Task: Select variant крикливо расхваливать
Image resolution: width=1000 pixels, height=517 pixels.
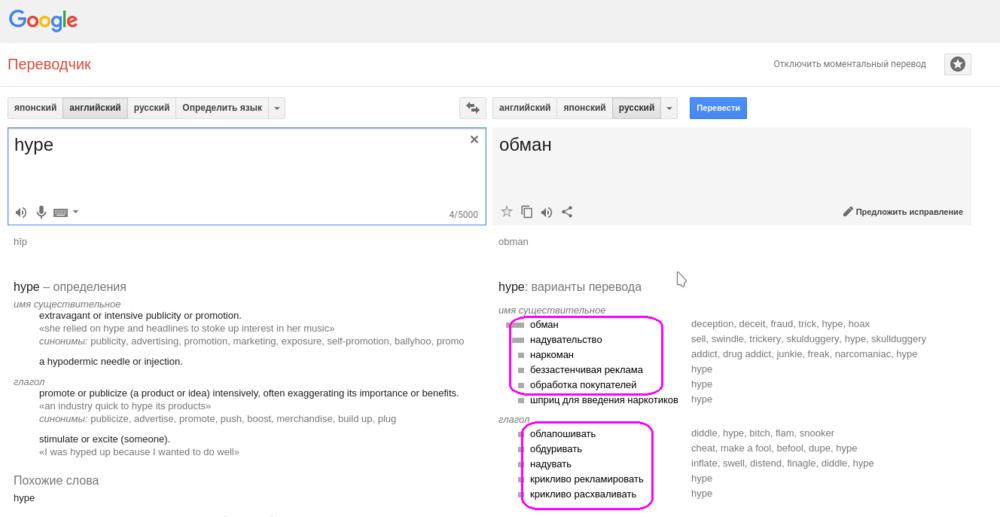Action: (583, 494)
